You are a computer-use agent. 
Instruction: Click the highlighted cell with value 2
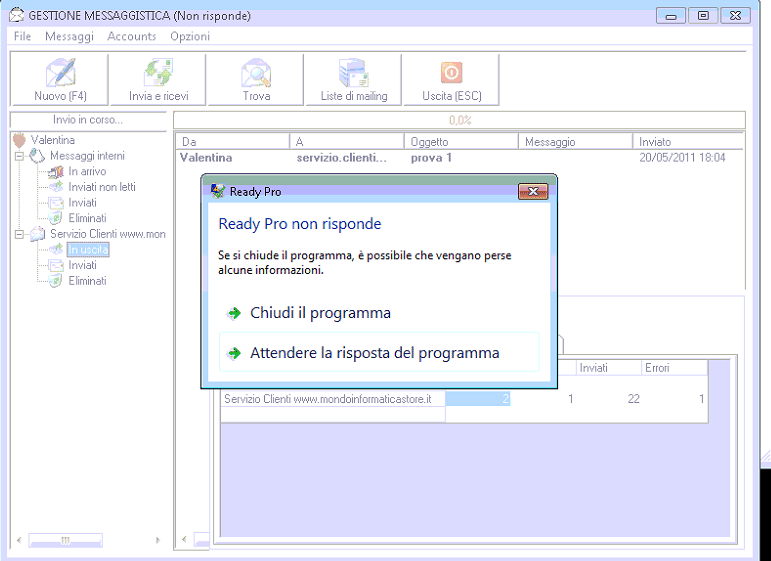pos(478,399)
